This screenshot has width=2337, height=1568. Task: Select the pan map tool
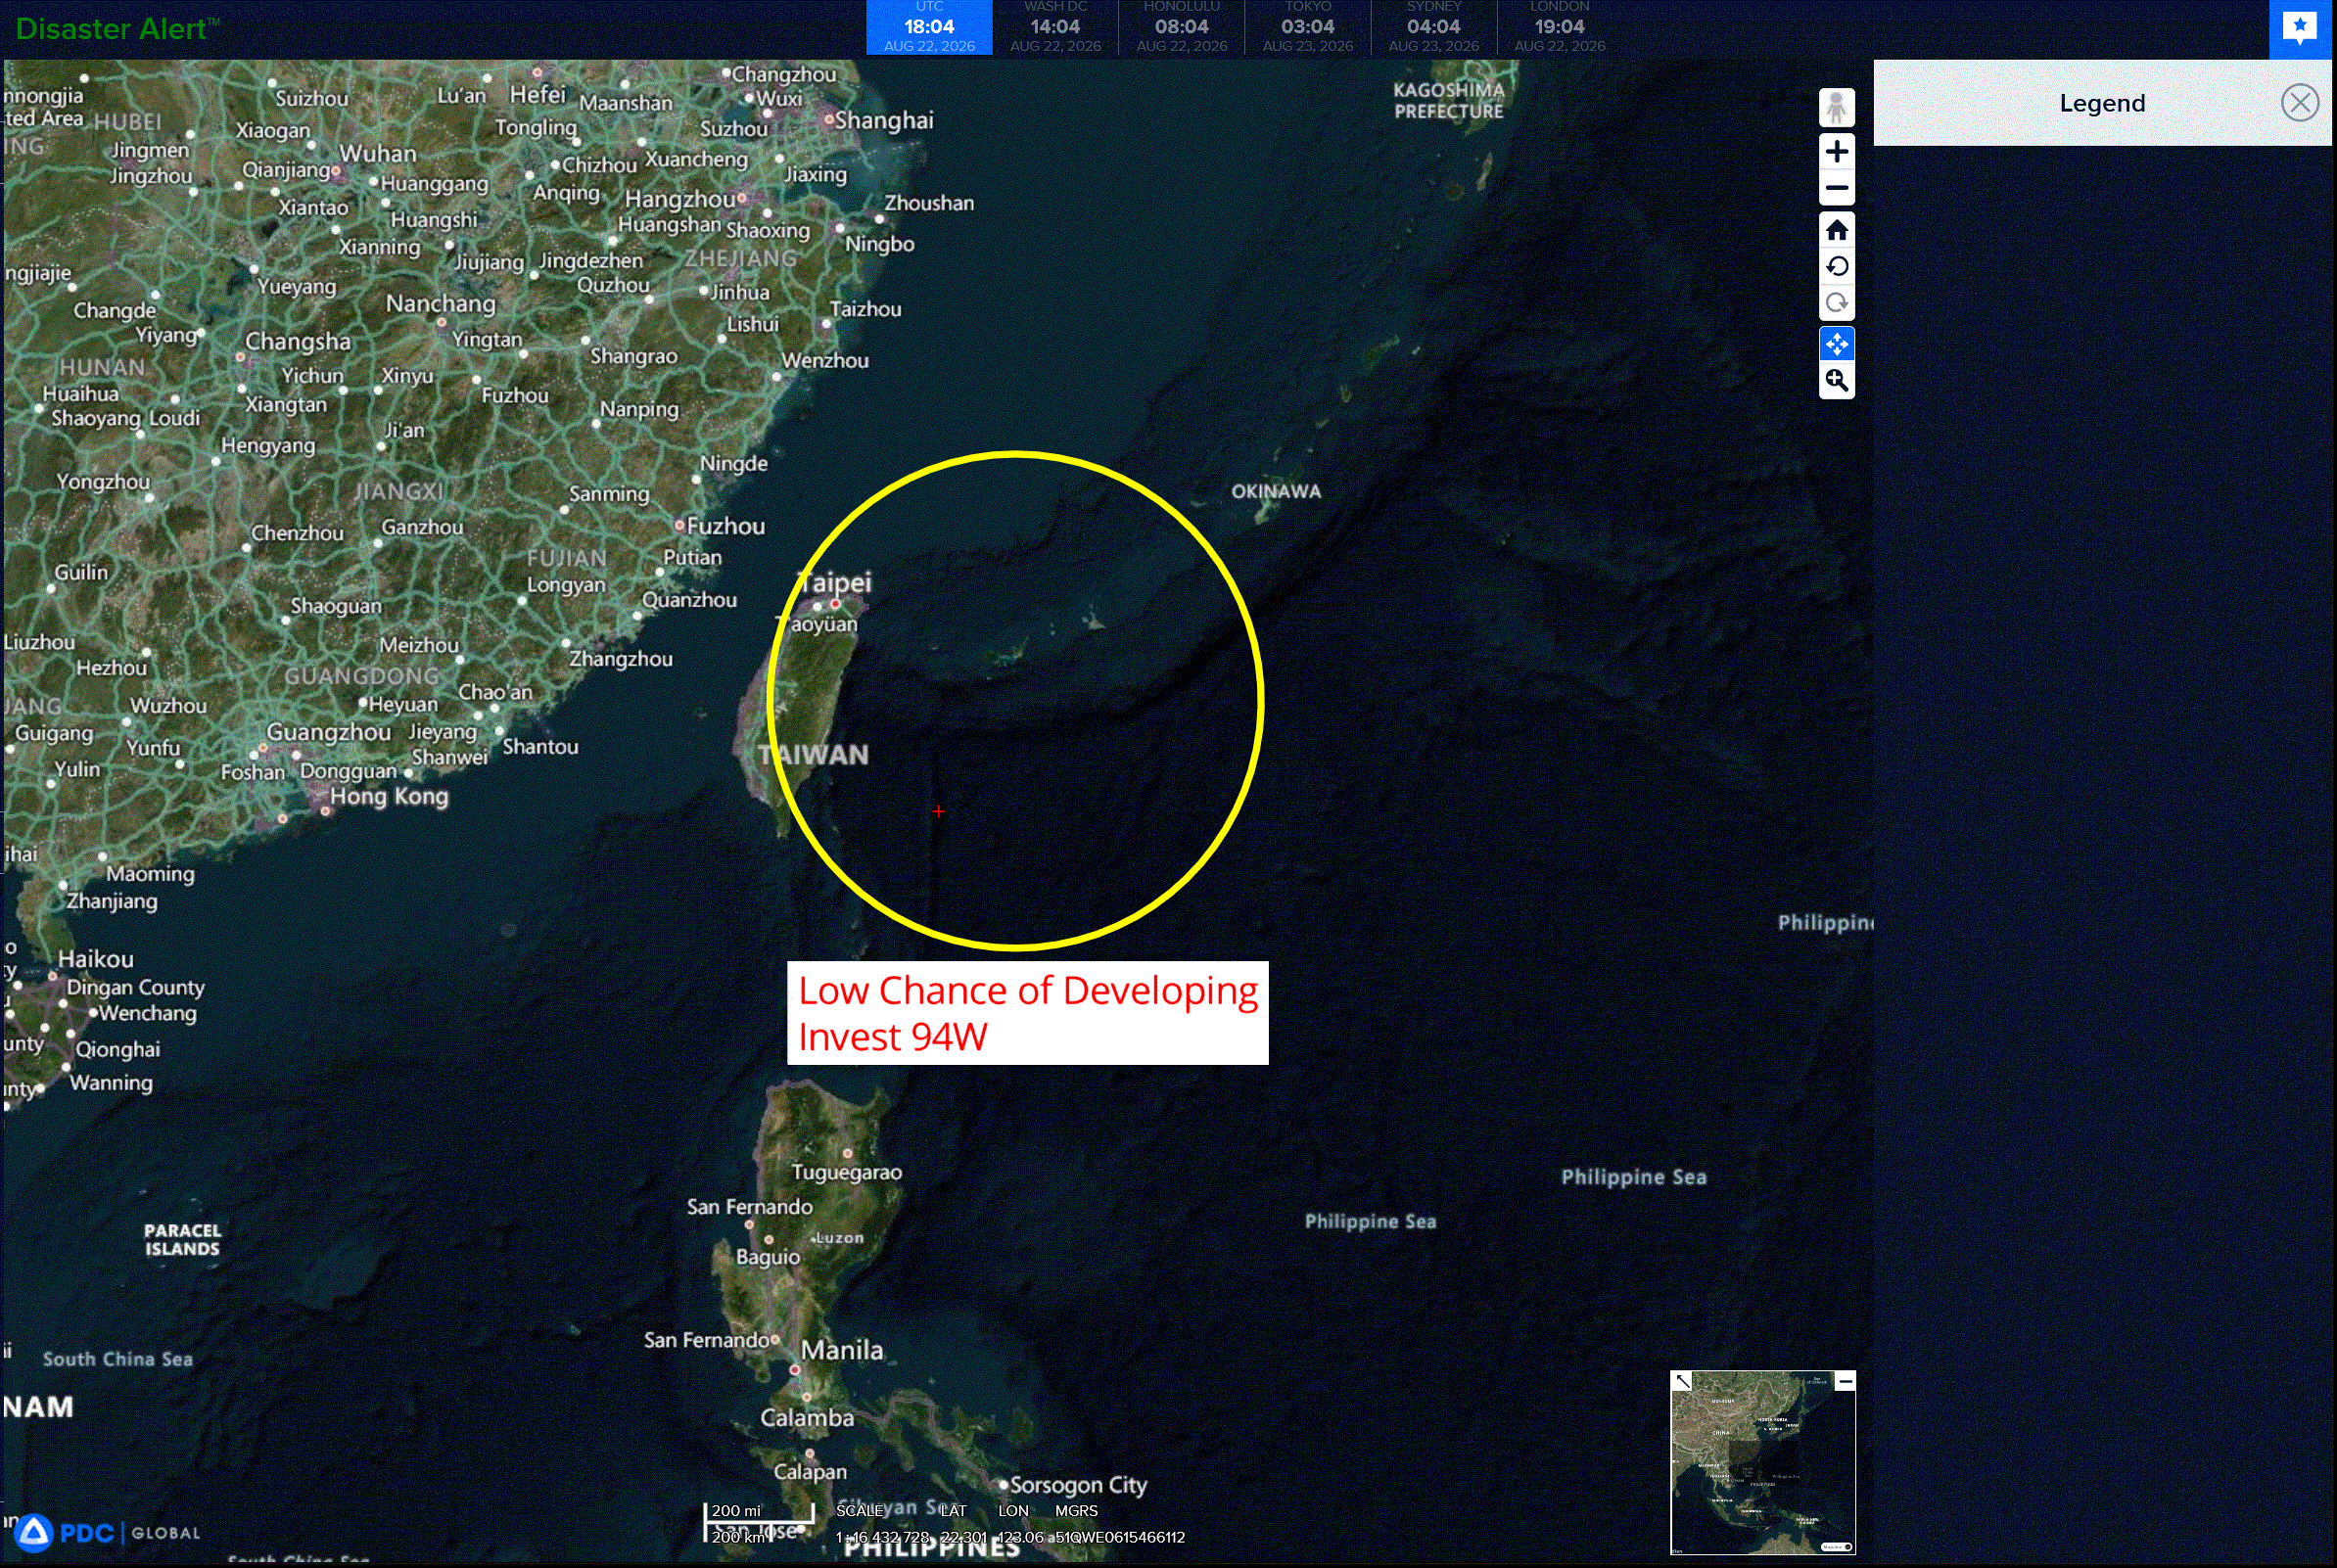pyautogui.click(x=1836, y=345)
